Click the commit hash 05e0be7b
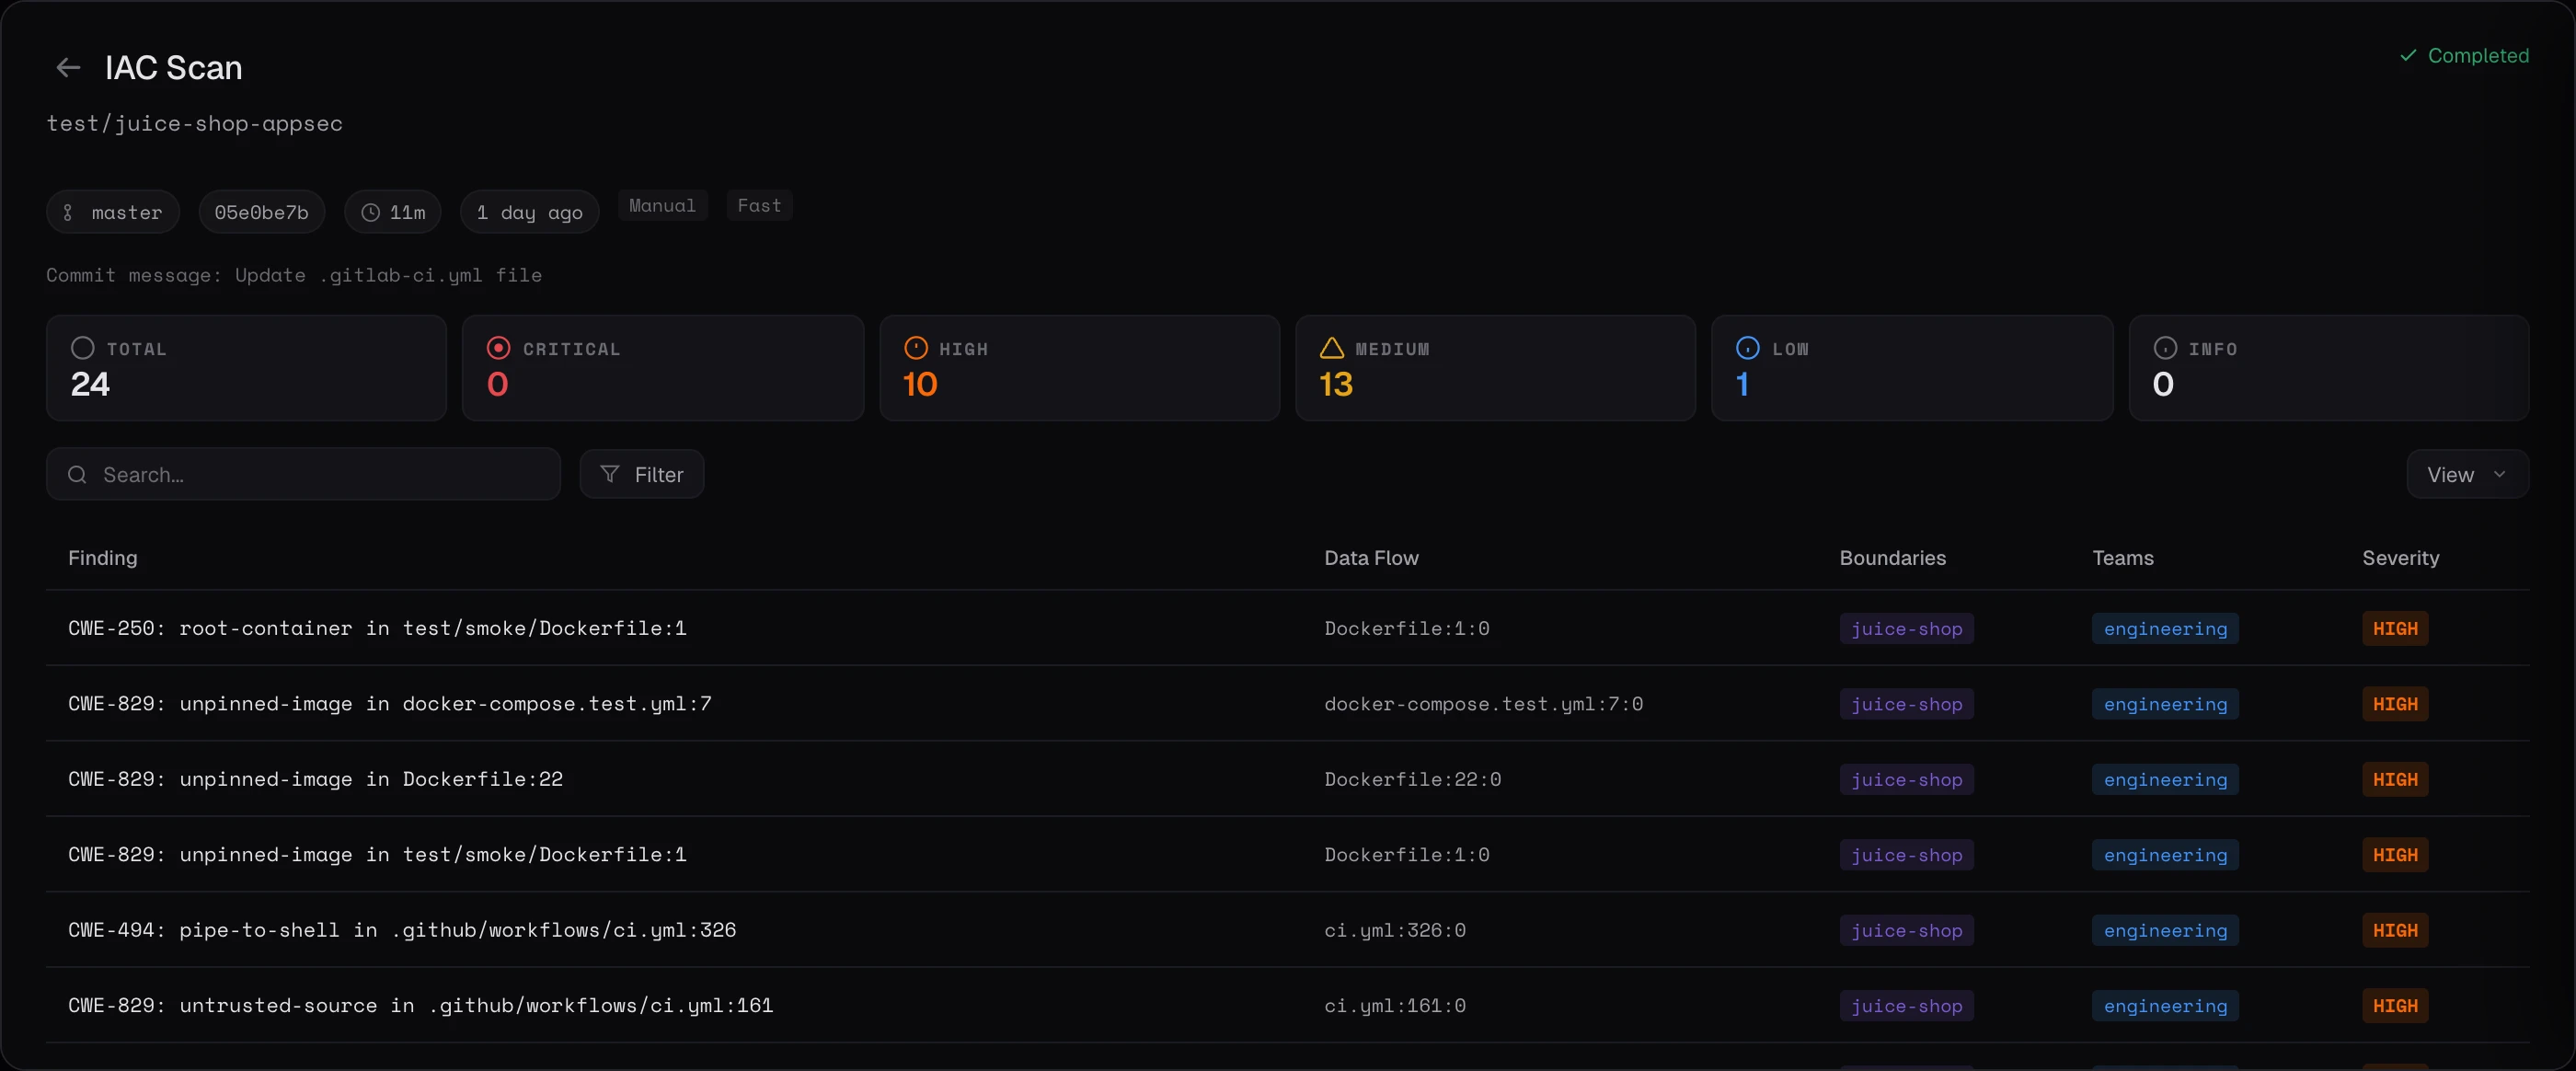 tap(262, 212)
